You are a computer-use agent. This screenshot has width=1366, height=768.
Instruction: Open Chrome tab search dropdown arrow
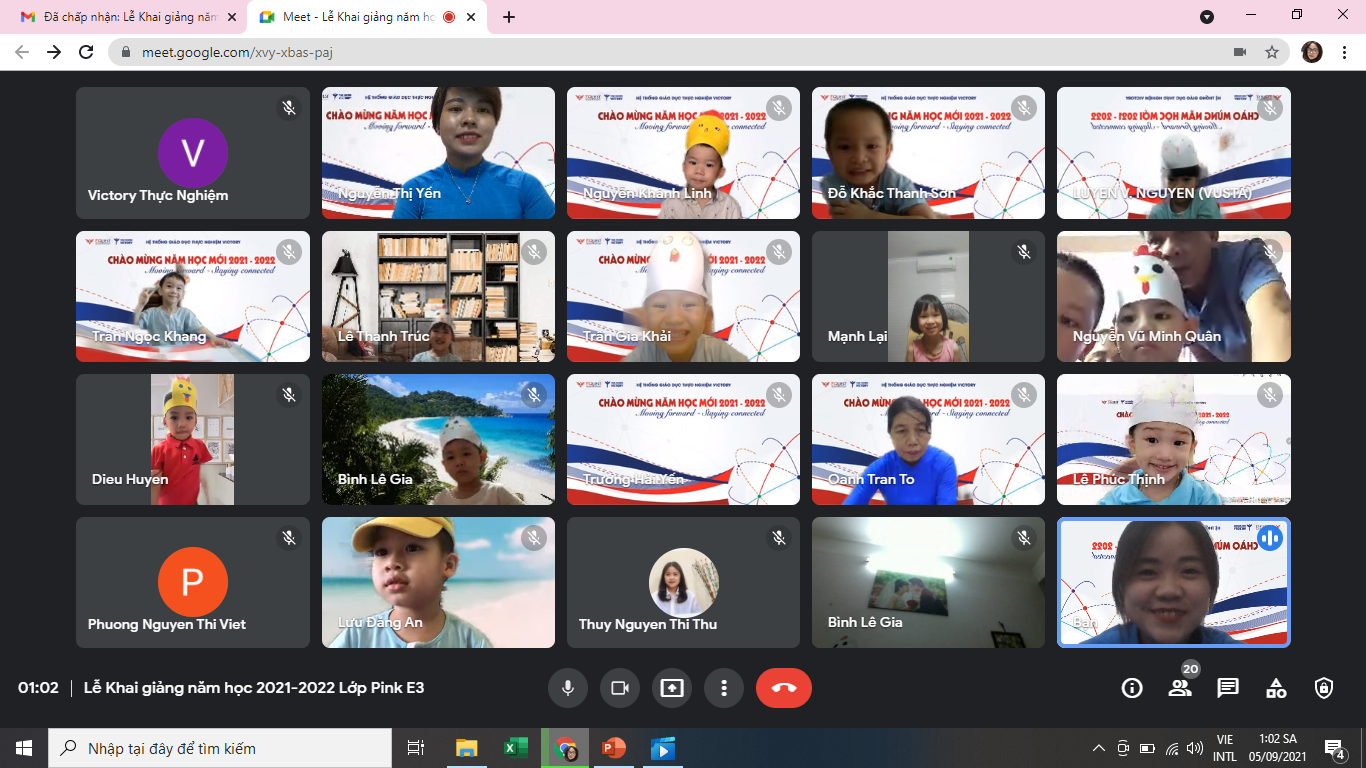tap(1207, 17)
